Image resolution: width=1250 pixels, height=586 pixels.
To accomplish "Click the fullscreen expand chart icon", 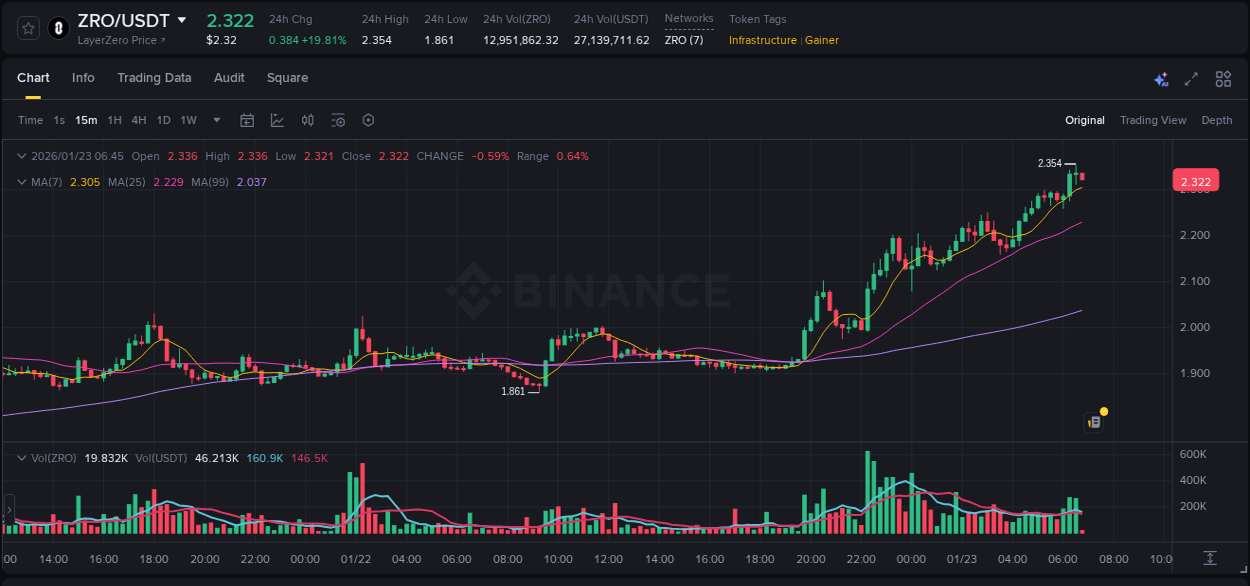I will click(x=1190, y=78).
